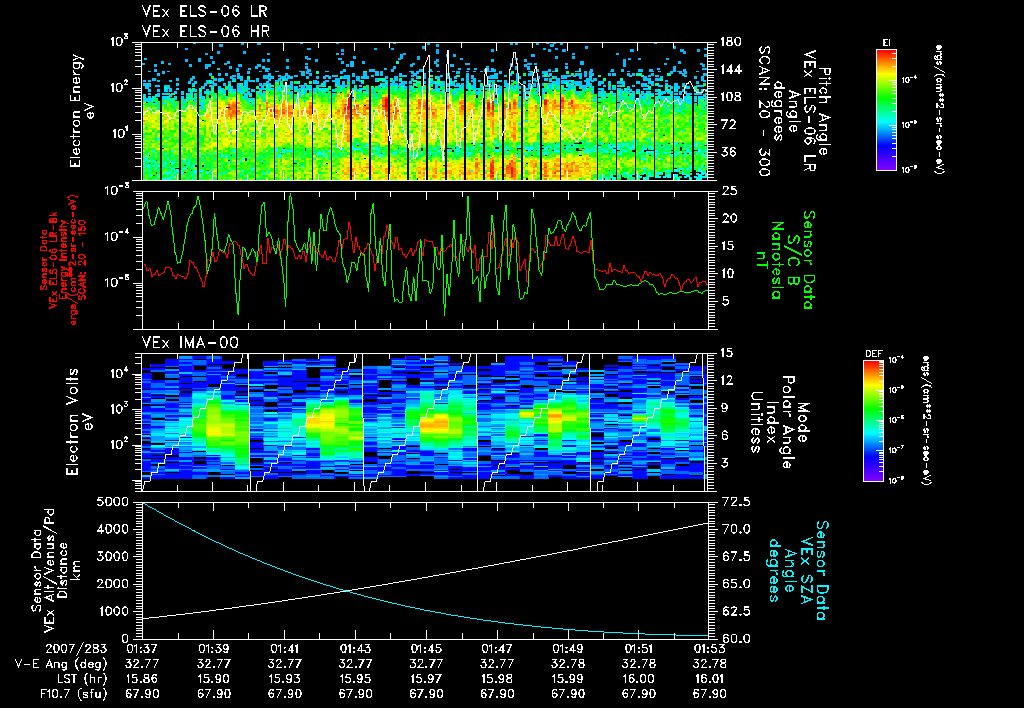1024x708 pixels.
Task: Click the 9 polar angle index tick
Action: [724, 408]
